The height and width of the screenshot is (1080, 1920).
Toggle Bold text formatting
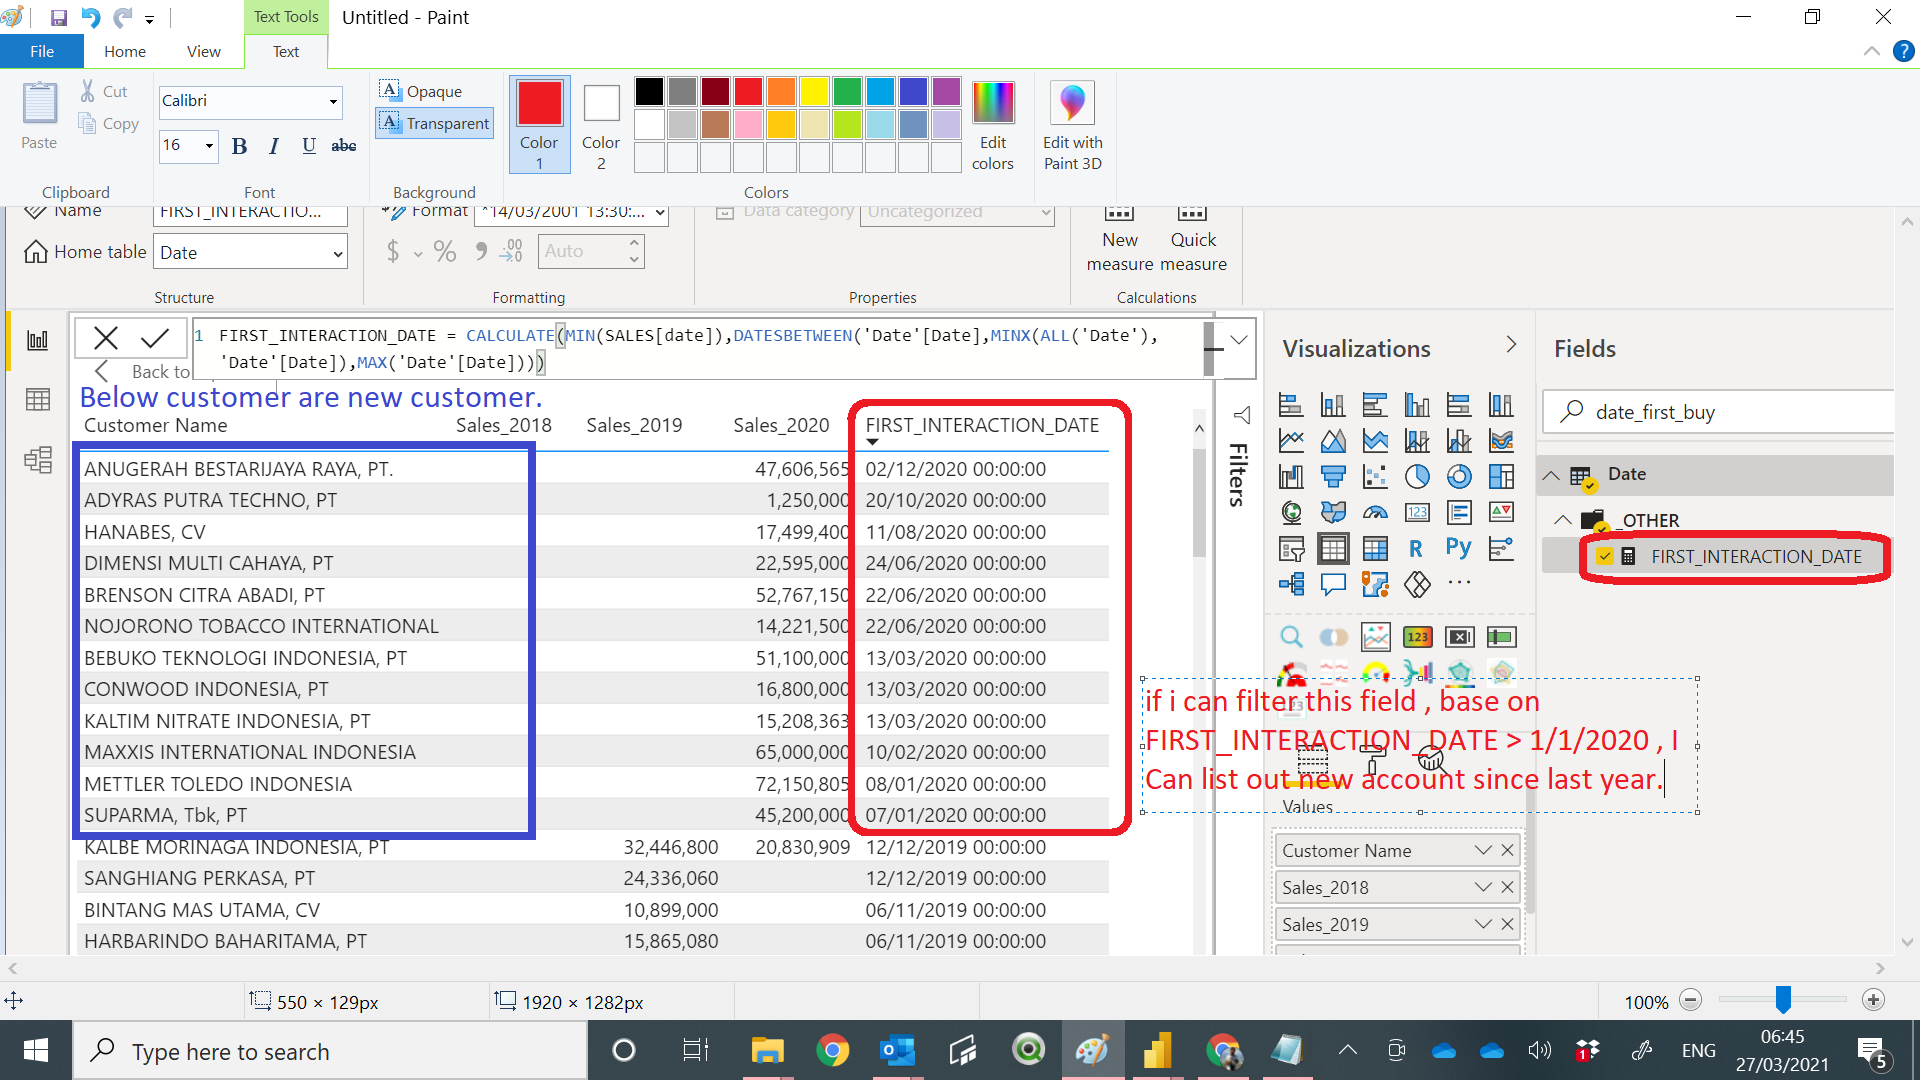(x=239, y=146)
